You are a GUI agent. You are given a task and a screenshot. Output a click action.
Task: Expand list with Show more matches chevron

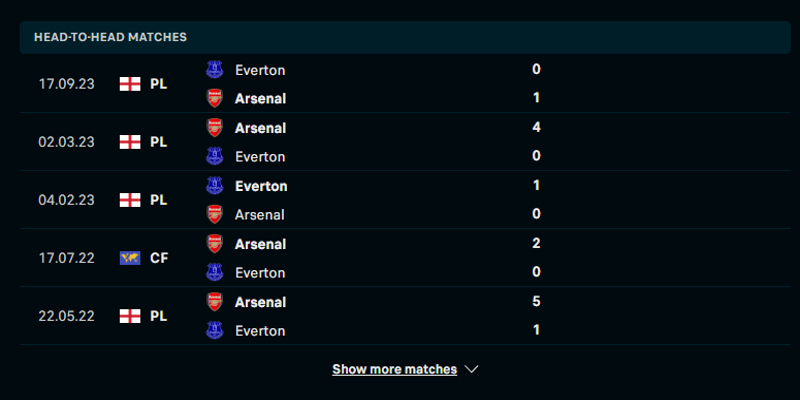(472, 369)
